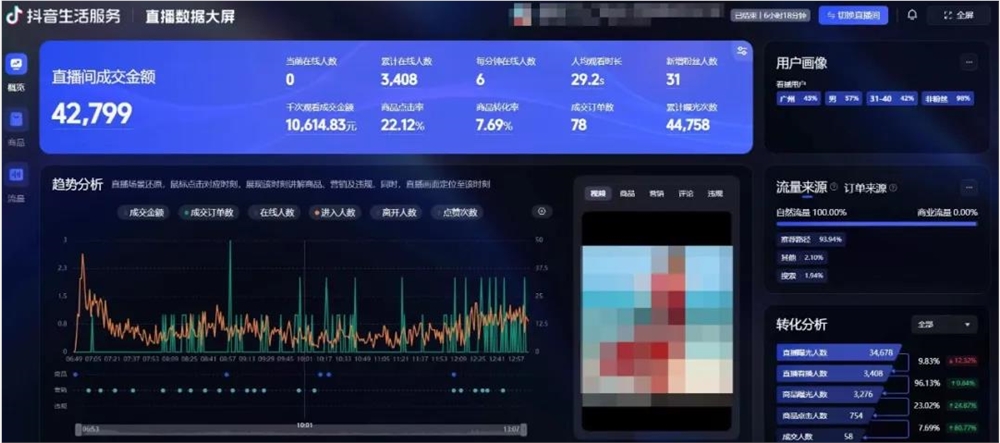Switch to the 营销 tab
The width and height of the screenshot is (1000, 443).
[656, 194]
